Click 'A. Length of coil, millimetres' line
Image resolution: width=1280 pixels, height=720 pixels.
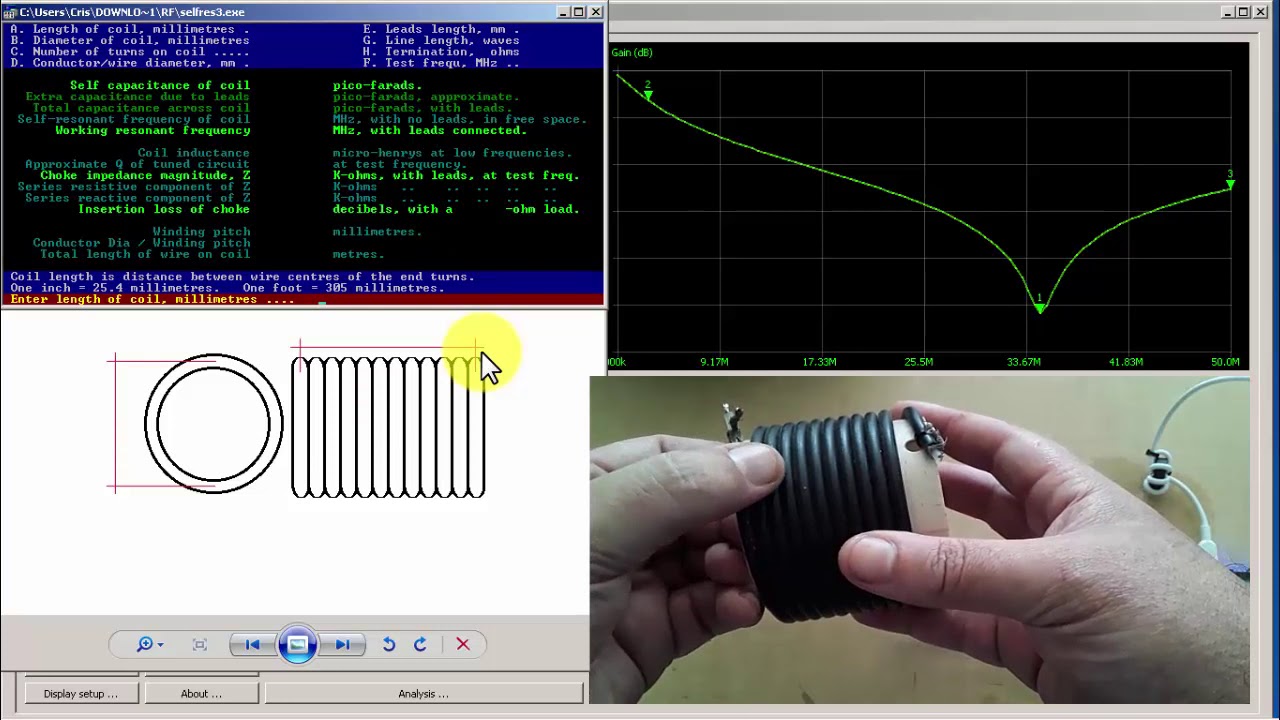(x=130, y=29)
